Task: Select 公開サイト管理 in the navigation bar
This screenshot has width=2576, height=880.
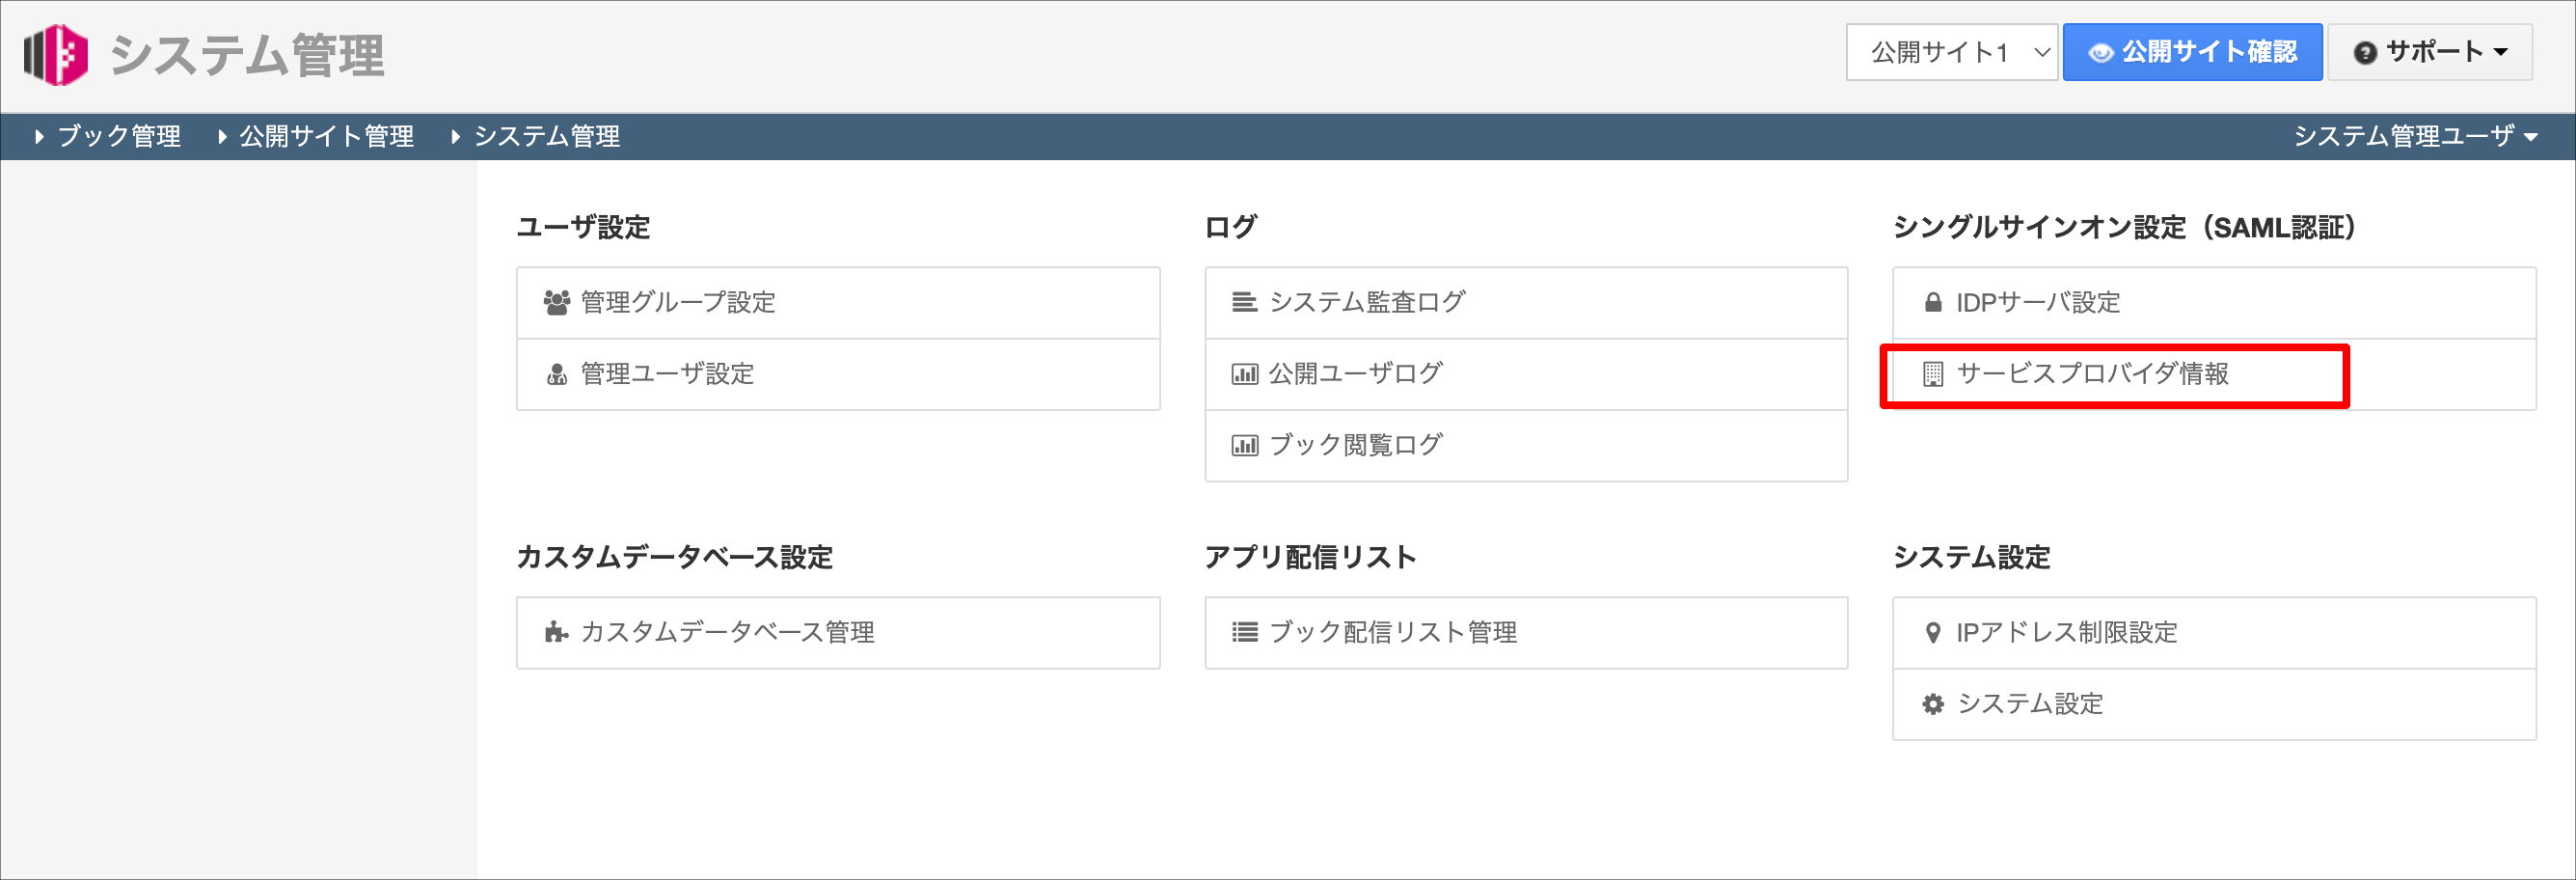Action: pyautogui.click(x=315, y=136)
